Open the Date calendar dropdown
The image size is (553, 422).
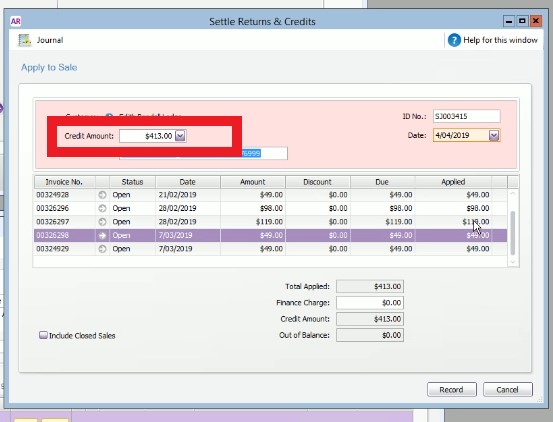[x=494, y=135]
